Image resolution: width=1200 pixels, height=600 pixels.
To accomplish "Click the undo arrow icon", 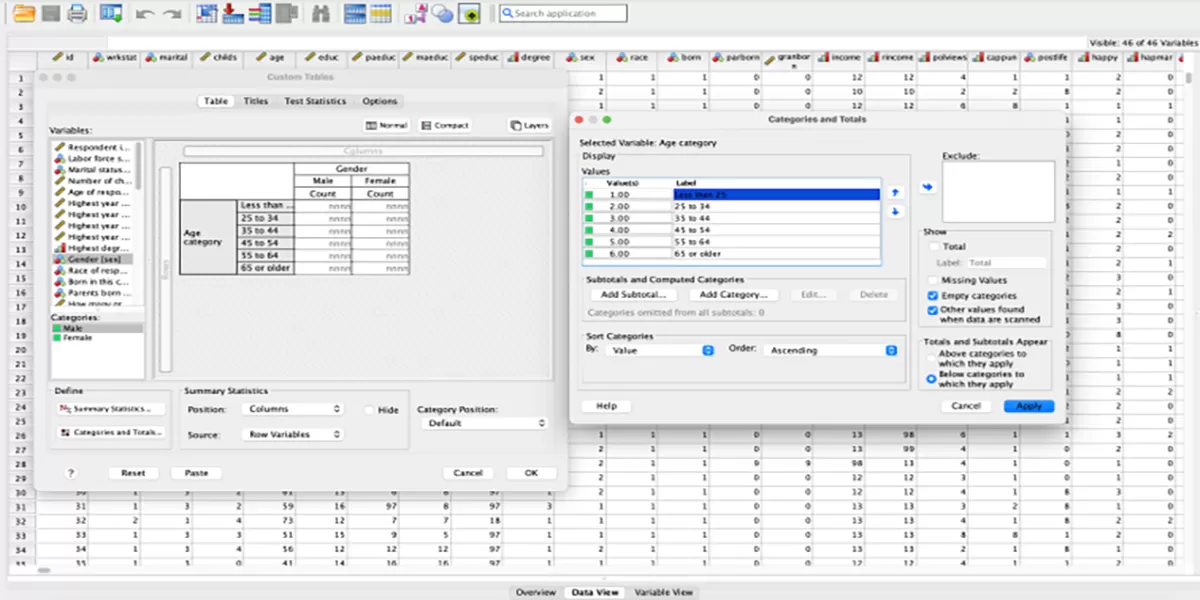I will click(144, 14).
